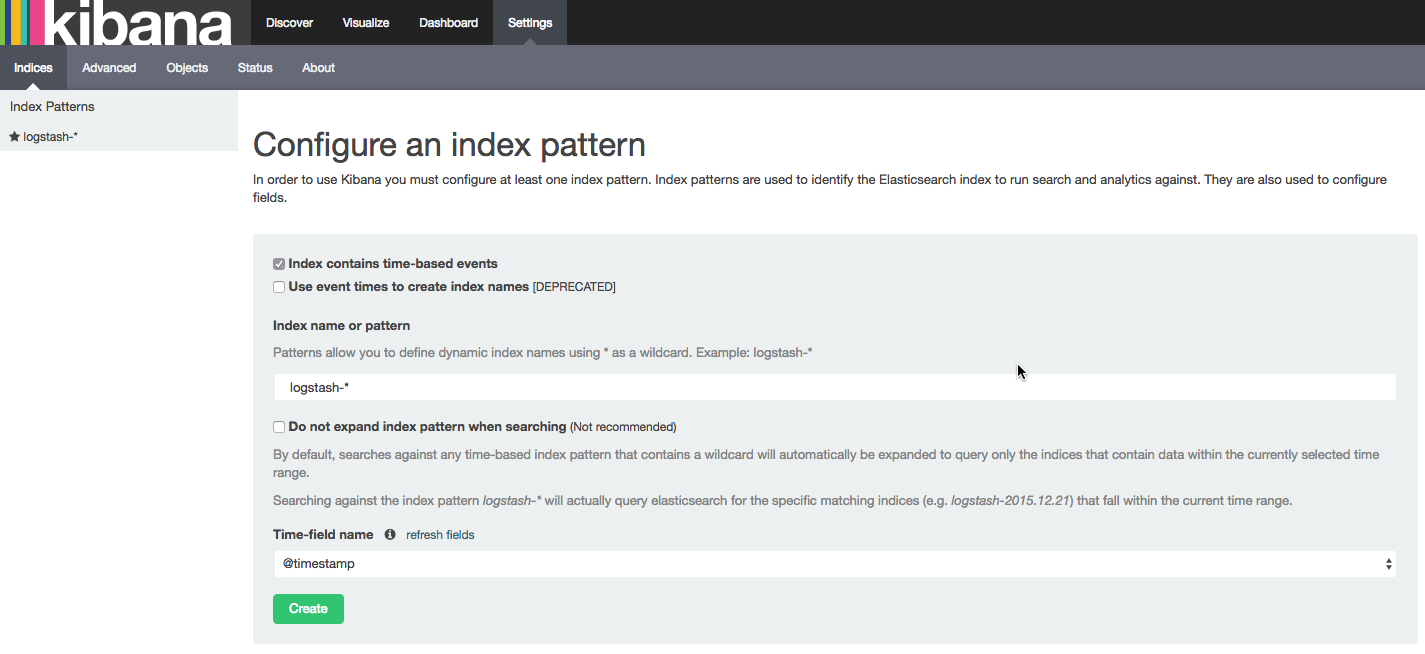The height and width of the screenshot is (654, 1425).
Task: Click the info icon next to Time-field name
Action: 390,535
